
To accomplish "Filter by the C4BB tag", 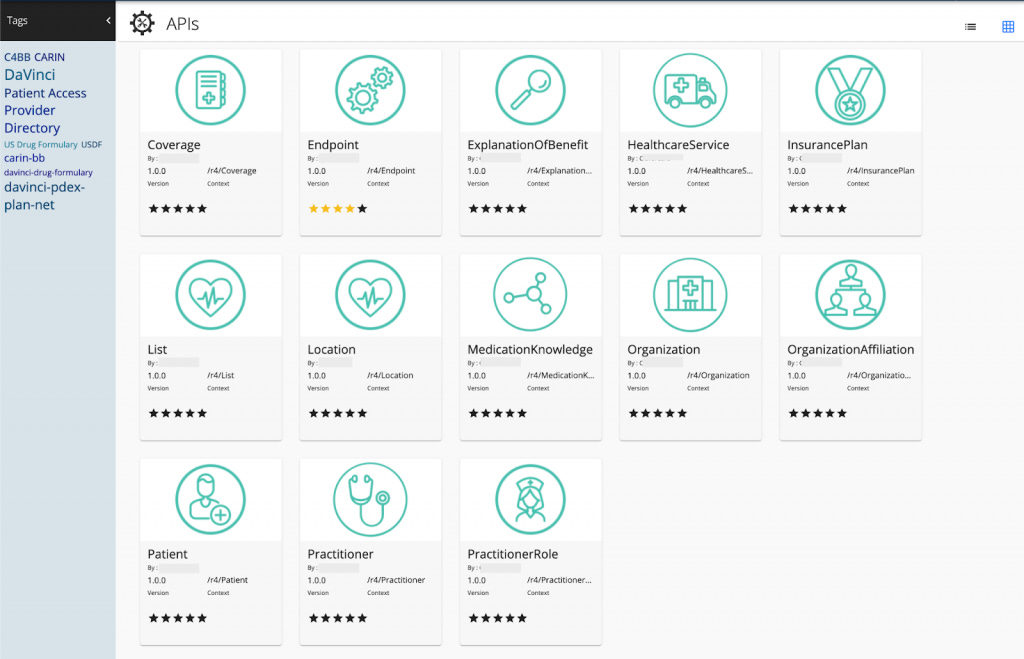I will pyautogui.click(x=17, y=57).
